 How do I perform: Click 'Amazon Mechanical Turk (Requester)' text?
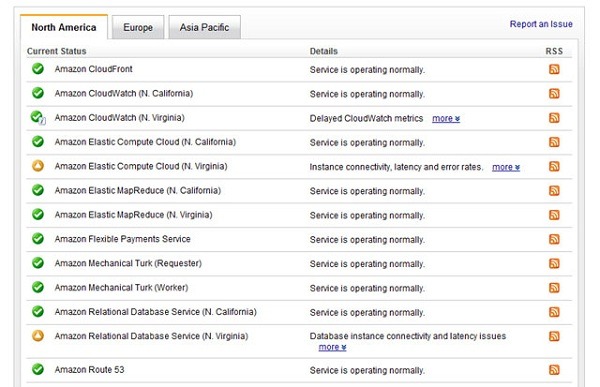pos(128,263)
